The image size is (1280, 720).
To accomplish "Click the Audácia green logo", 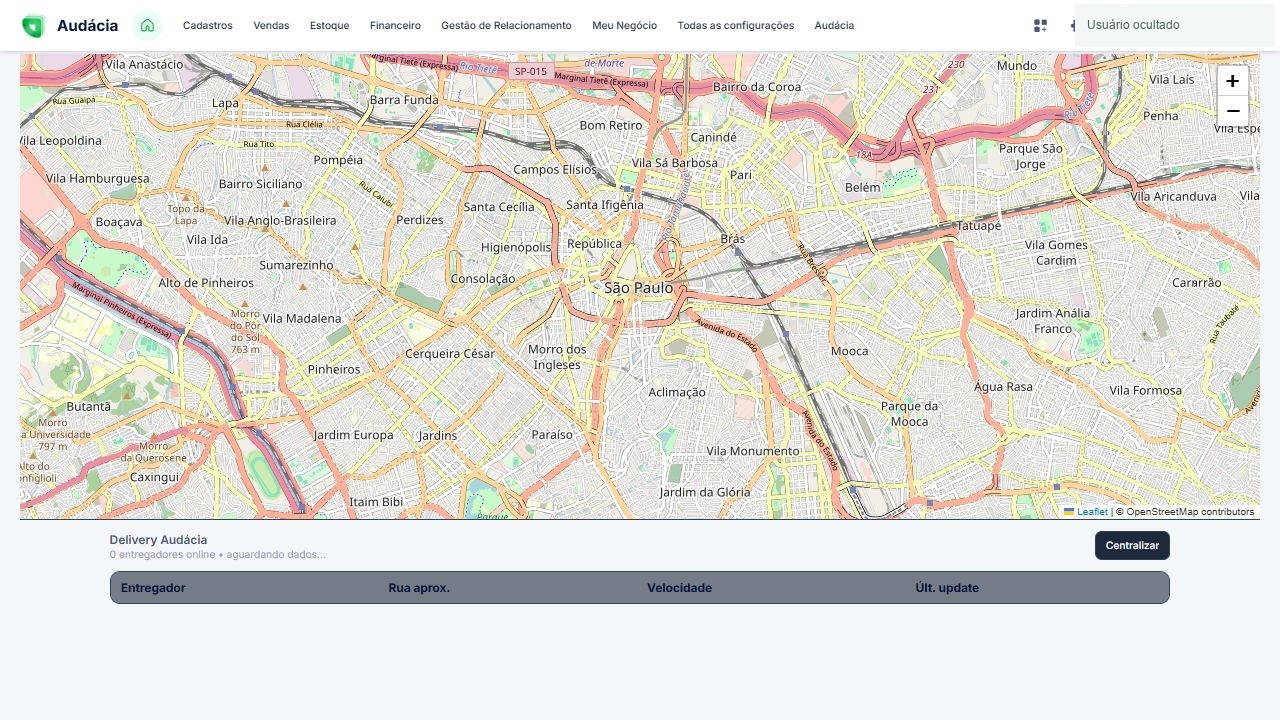I will pyautogui.click(x=33, y=26).
